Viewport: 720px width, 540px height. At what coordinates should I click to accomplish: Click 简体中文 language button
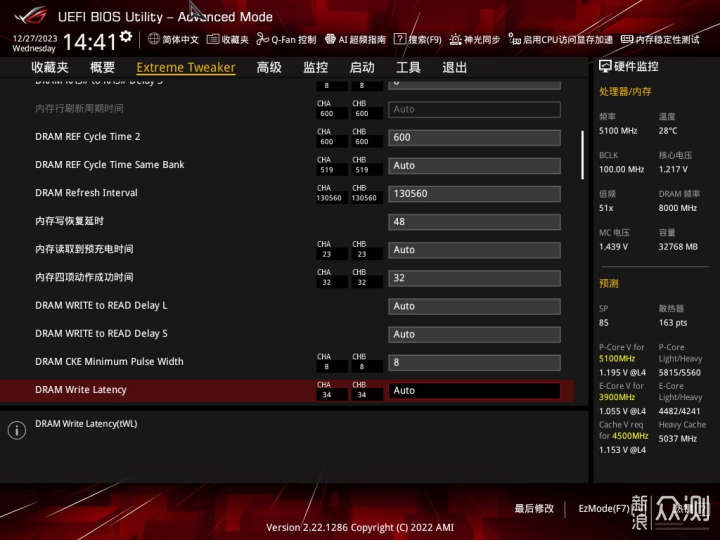tap(180, 39)
